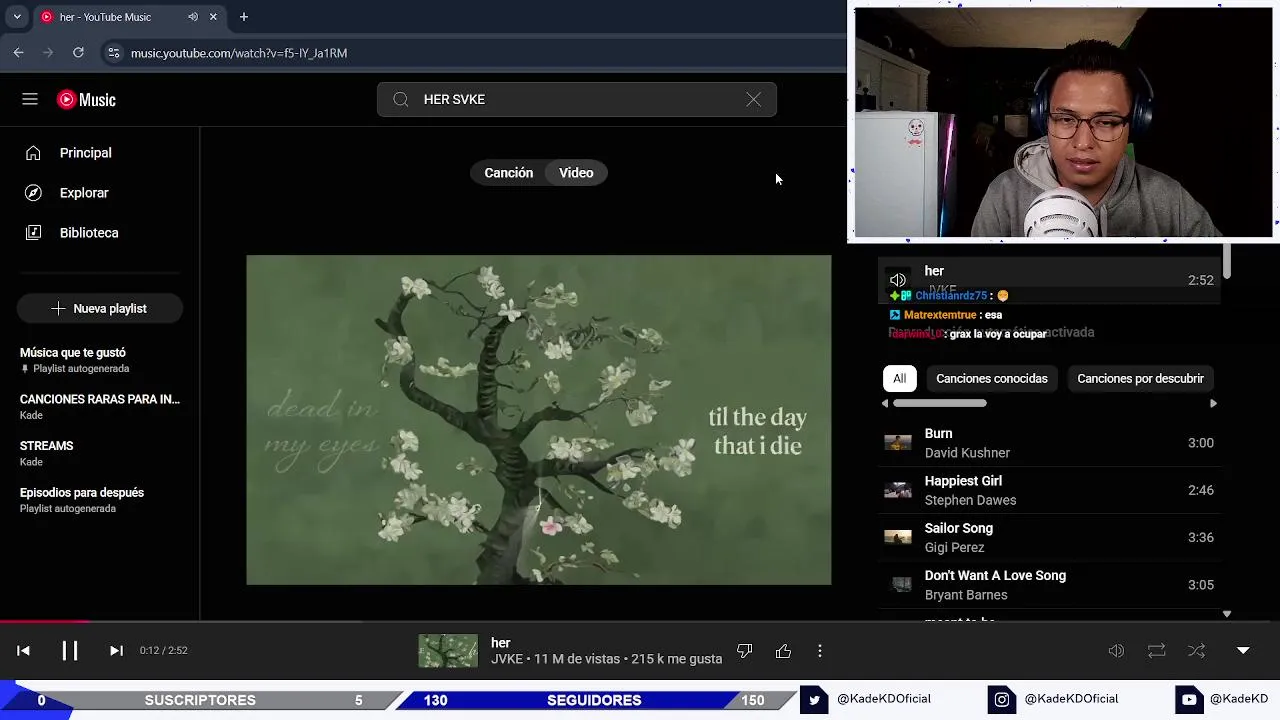Image resolution: width=1280 pixels, height=720 pixels.
Task: Clear the HER SVKE search text
Action: point(753,99)
